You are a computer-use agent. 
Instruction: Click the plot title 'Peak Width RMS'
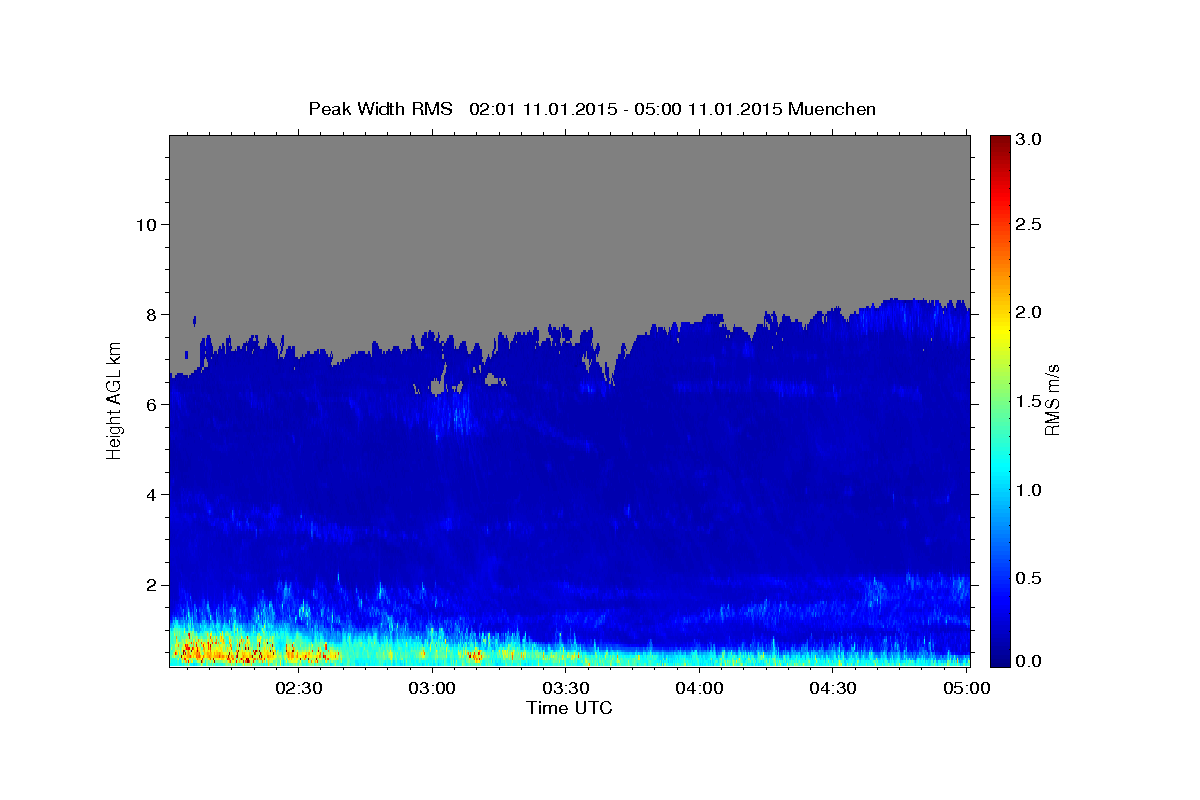click(x=380, y=109)
